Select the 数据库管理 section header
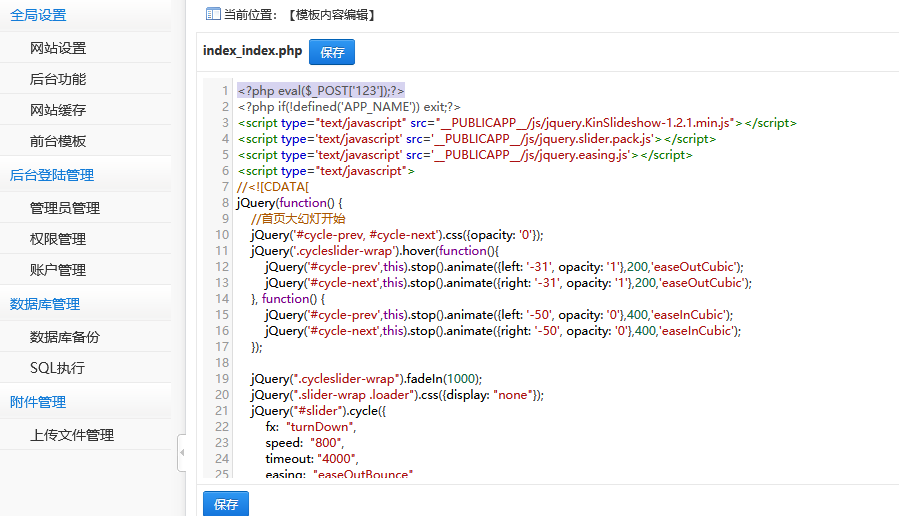 45,304
